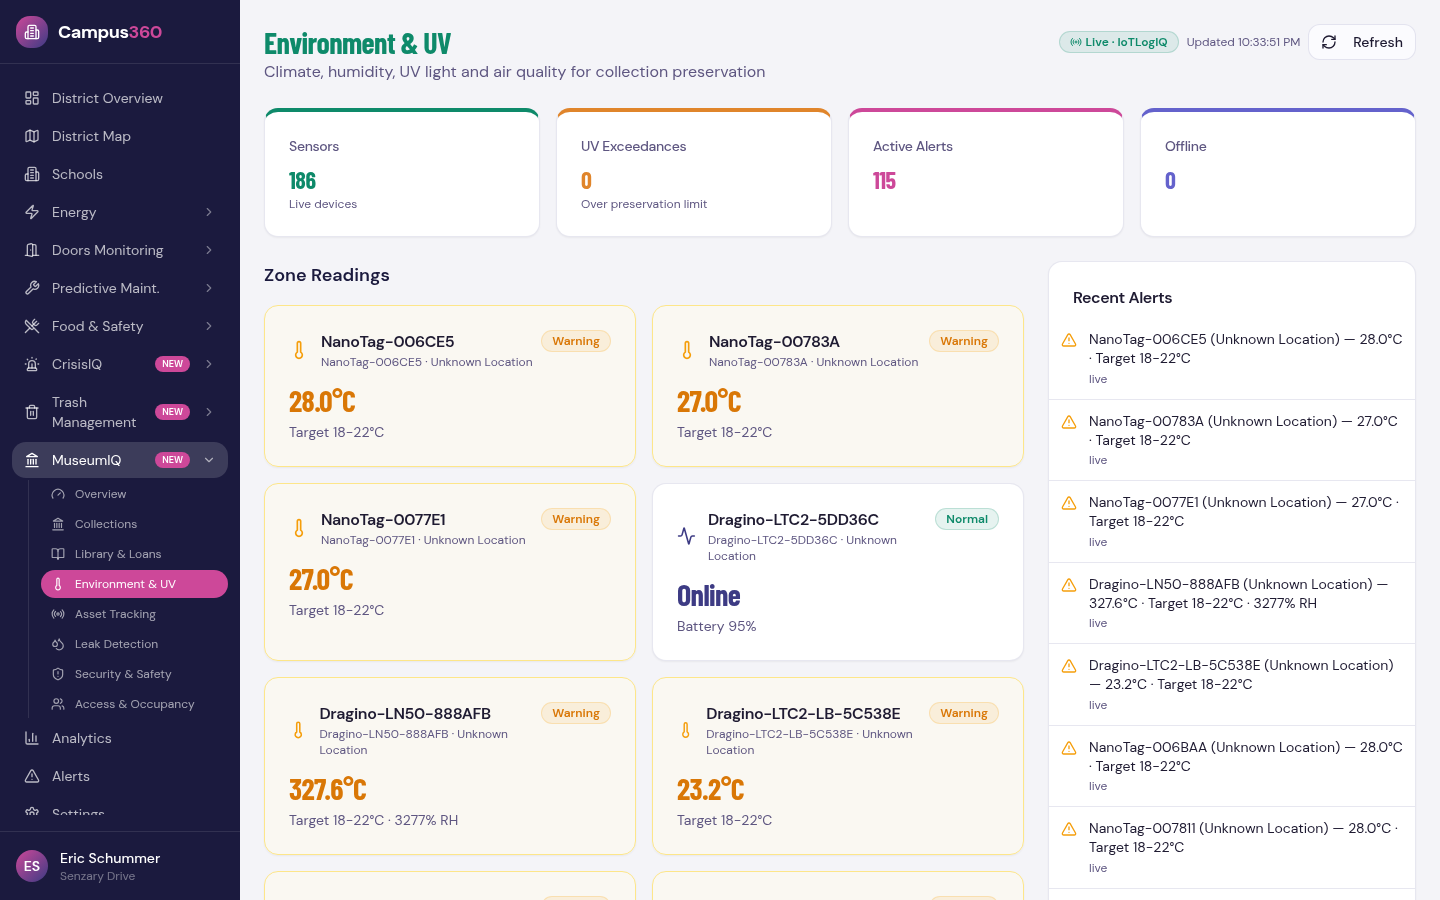Viewport: 1440px width, 900px height.
Task: Open Collections under MuseumIQ
Action: (134, 524)
